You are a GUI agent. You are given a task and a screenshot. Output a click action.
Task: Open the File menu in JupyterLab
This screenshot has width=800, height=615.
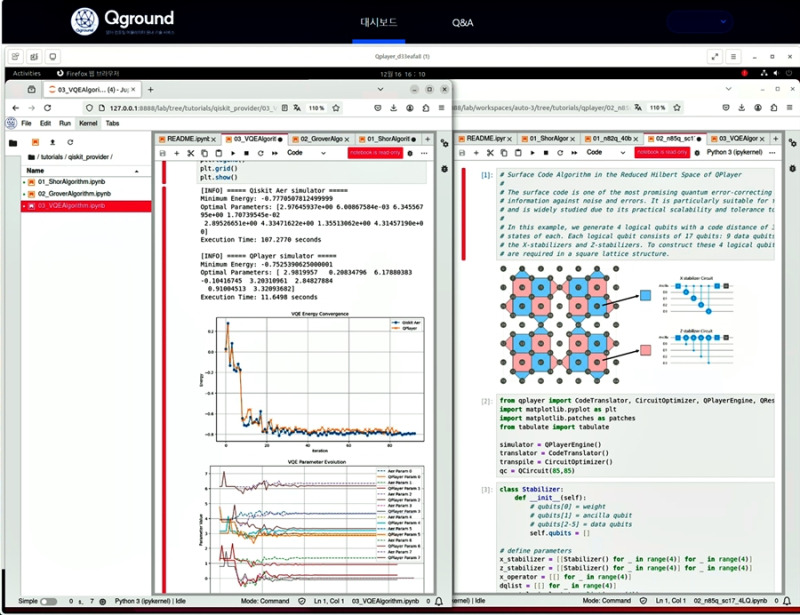point(26,123)
